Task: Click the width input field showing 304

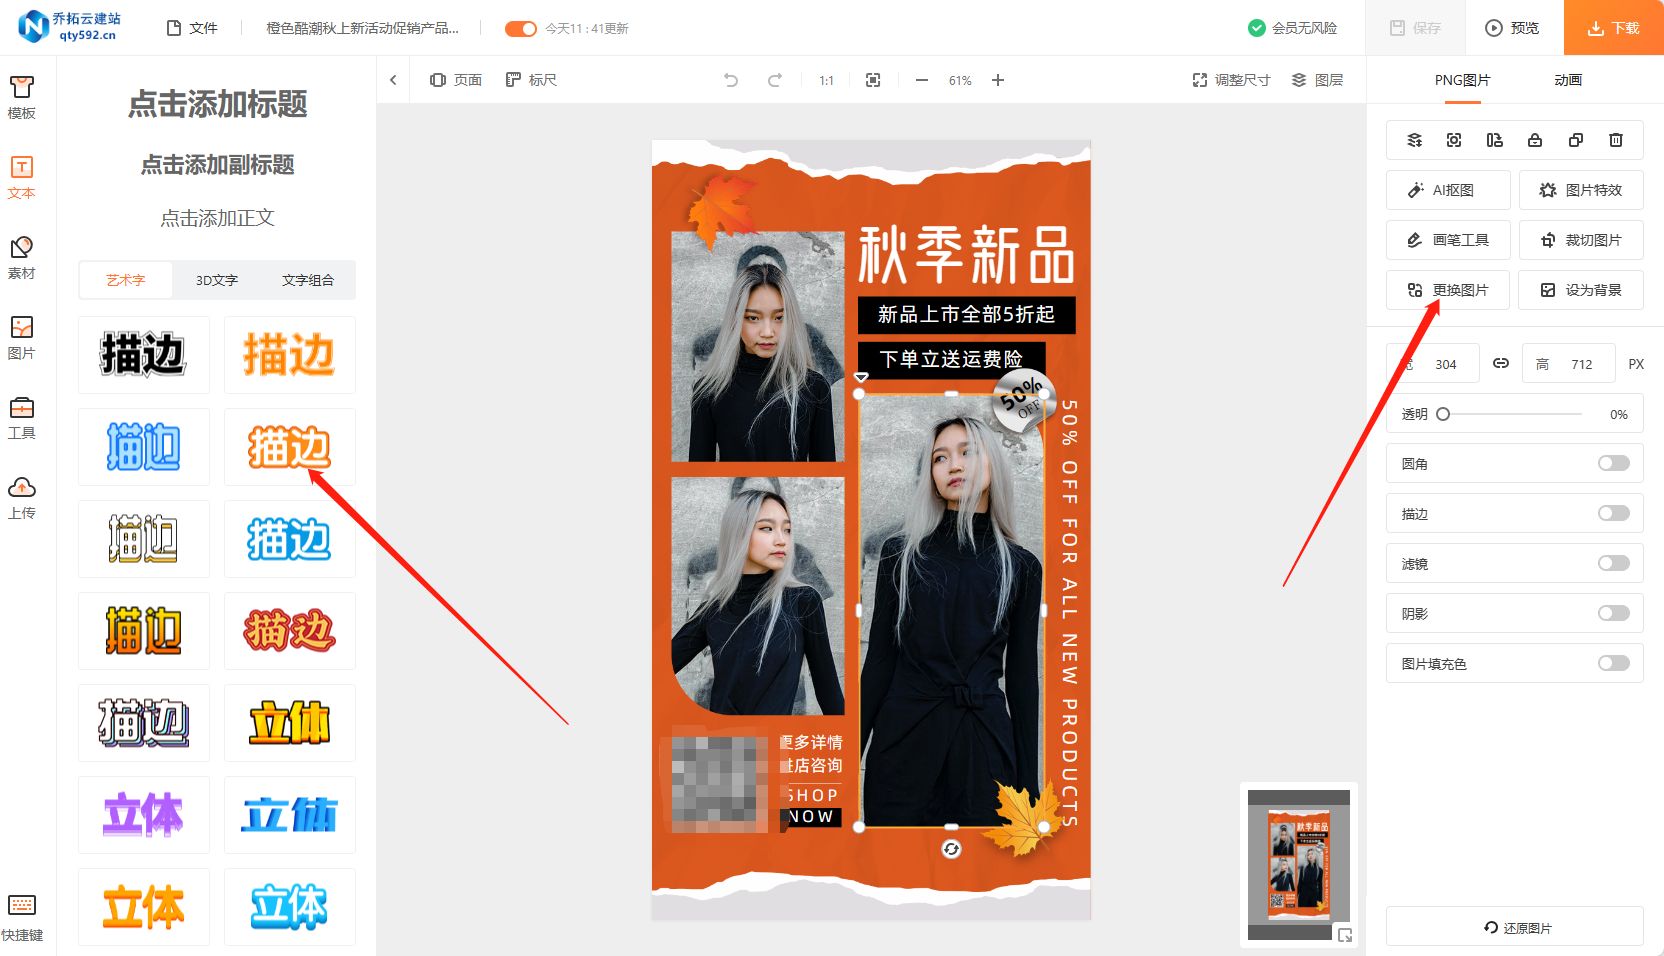Action: point(1432,364)
